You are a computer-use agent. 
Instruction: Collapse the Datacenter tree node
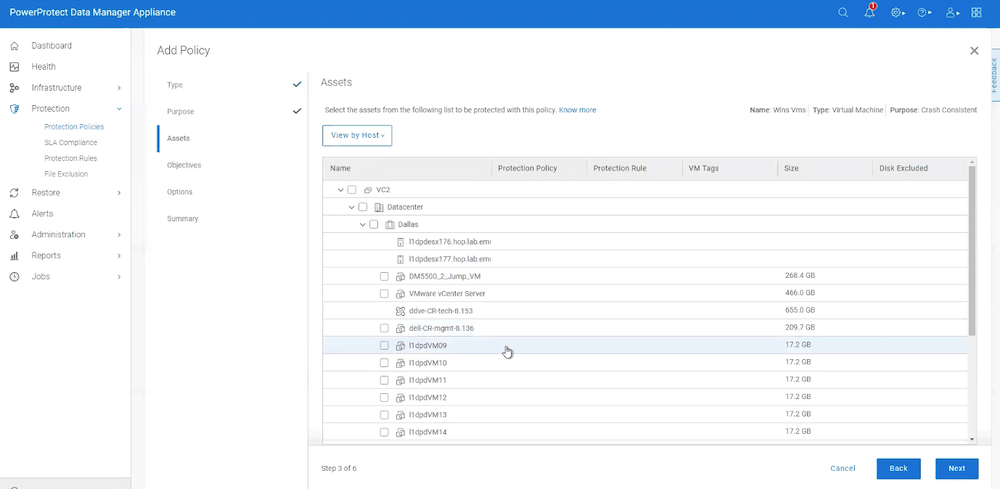tap(351, 207)
